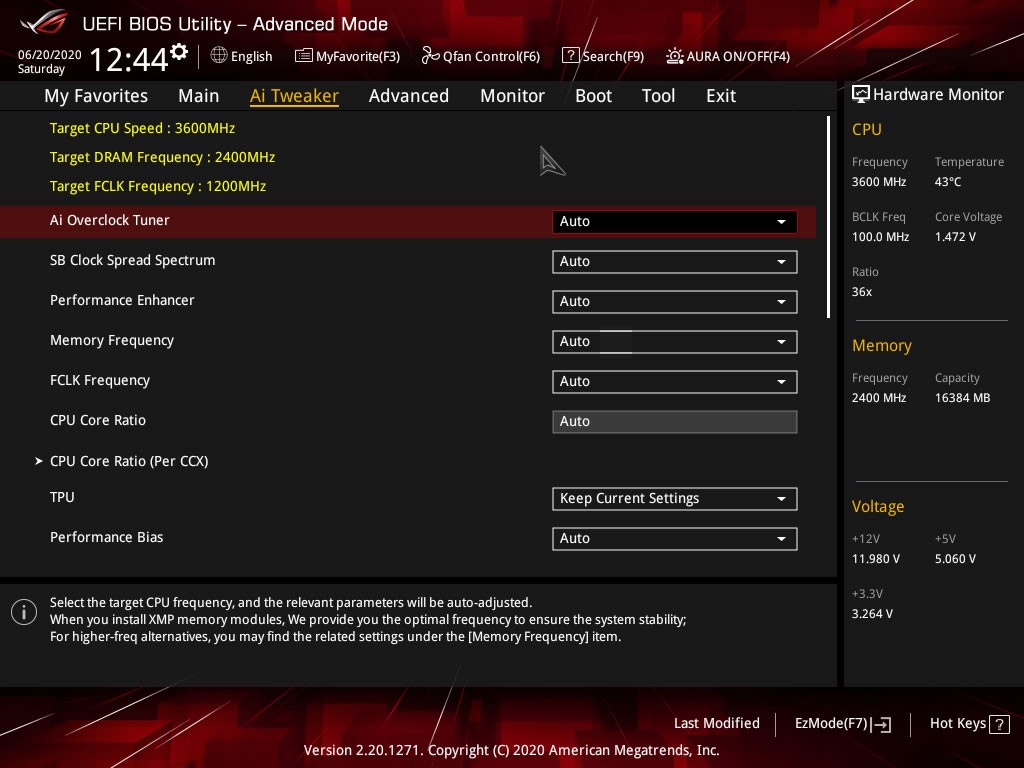Image resolution: width=1024 pixels, height=768 pixels.
Task: Go to the Monitor tab
Action: (512, 96)
